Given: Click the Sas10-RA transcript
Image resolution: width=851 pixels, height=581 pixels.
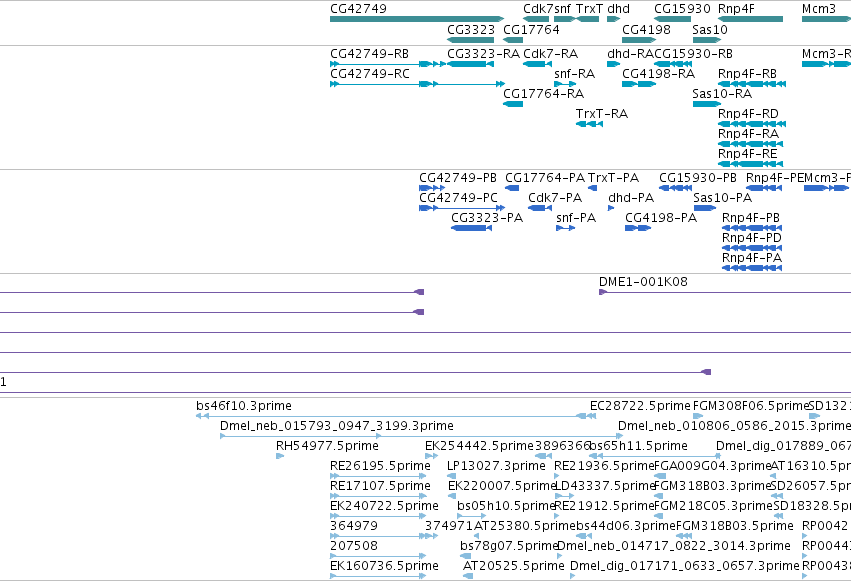Looking at the screenshot, I should [707, 104].
